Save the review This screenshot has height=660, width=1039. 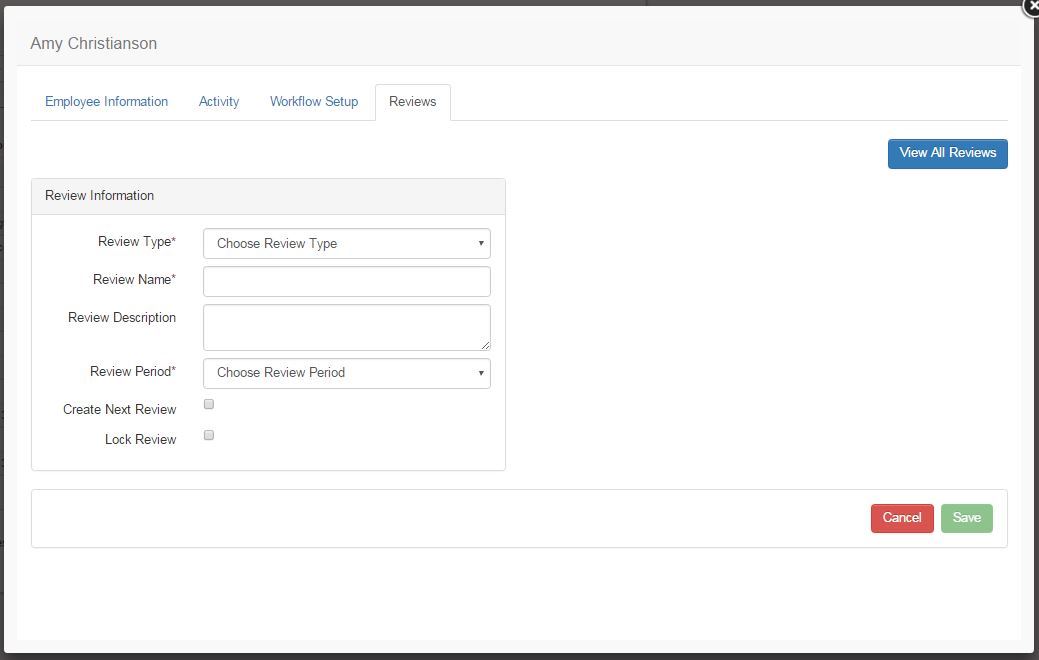[967, 518]
